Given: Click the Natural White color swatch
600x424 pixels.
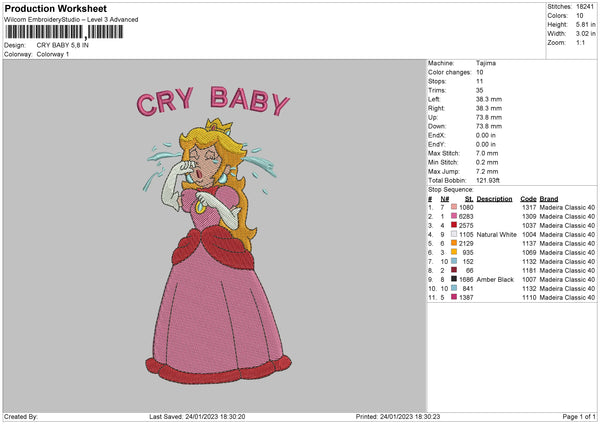Looking at the screenshot, I should pos(454,234).
